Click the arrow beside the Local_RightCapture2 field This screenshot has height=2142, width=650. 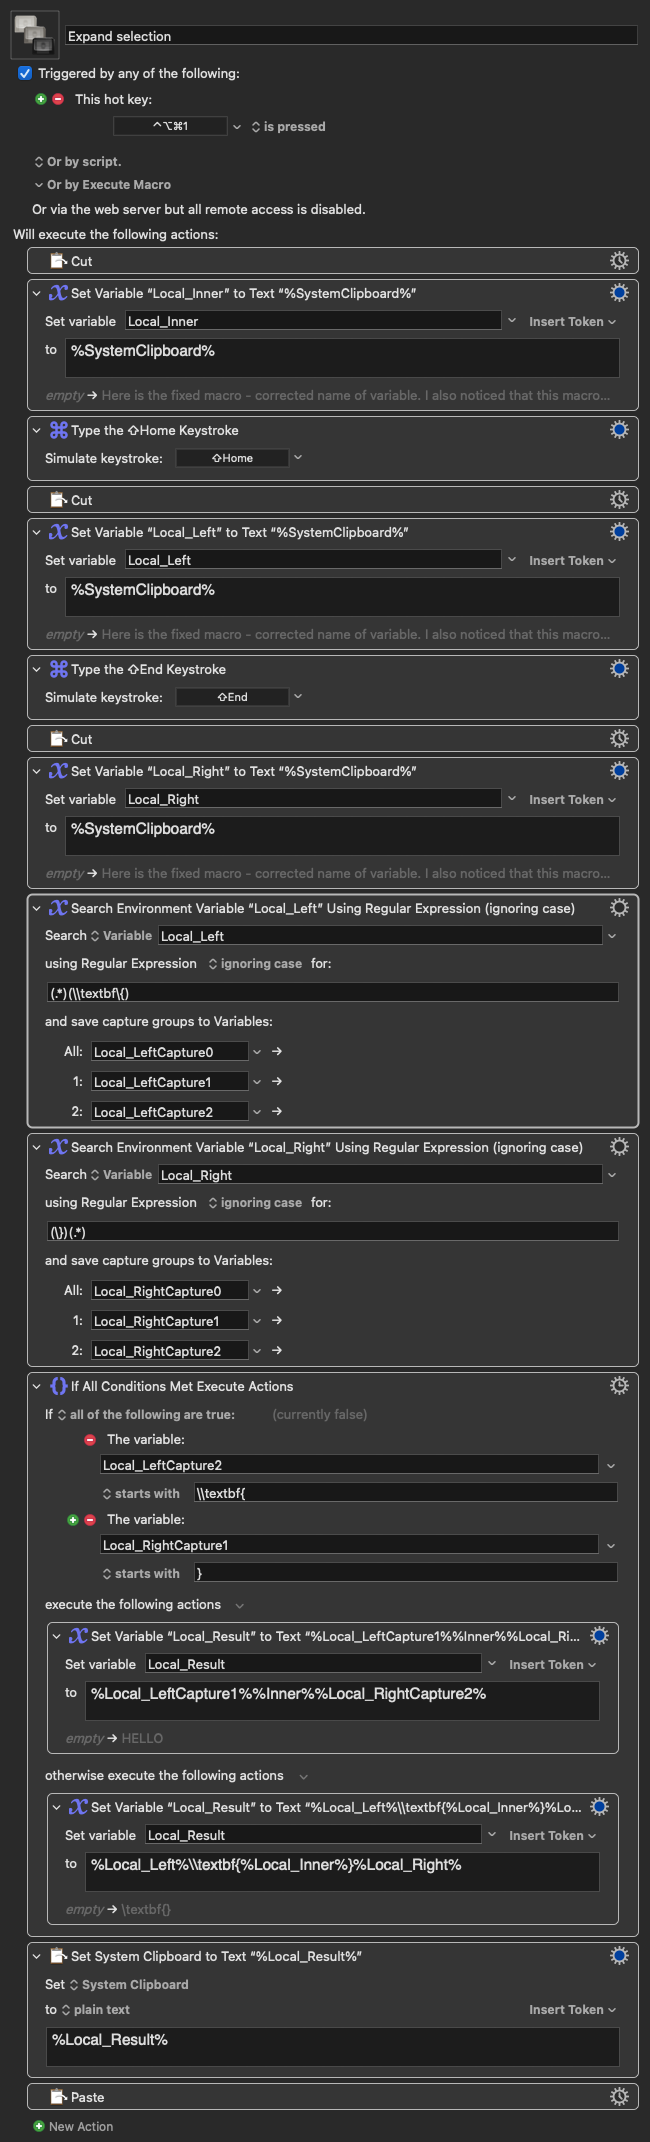(277, 1350)
